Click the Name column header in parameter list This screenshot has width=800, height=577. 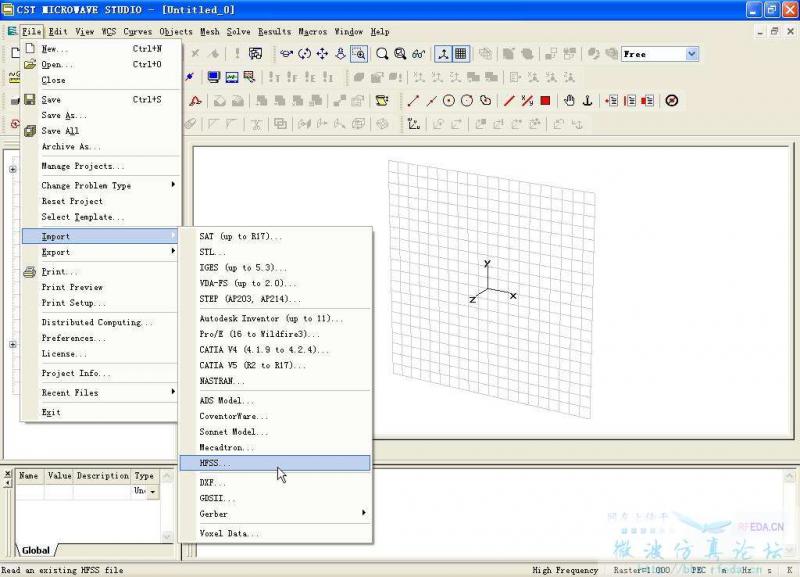29,476
